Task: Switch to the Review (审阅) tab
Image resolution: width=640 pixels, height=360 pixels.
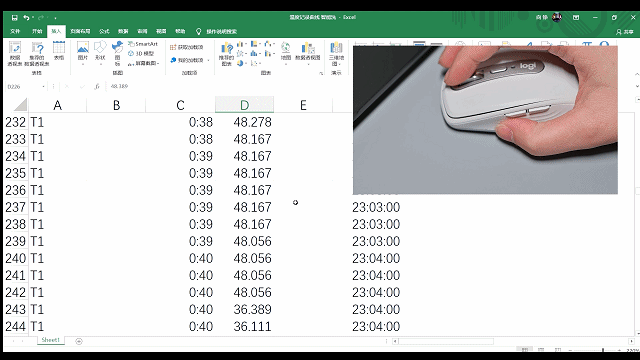Action: pos(142,31)
